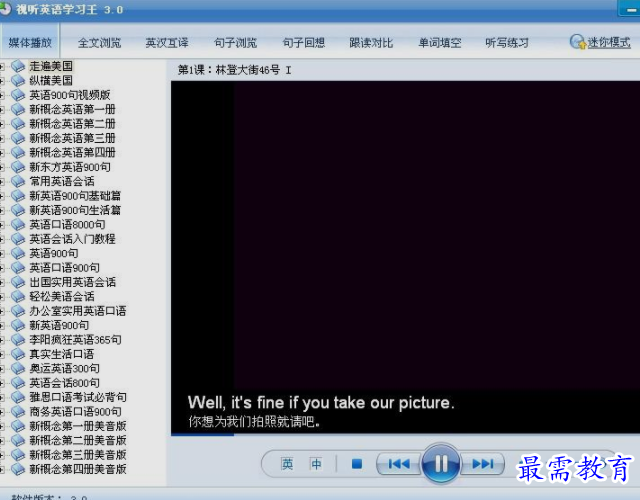Viewport: 640px width, 500px height.
Task: Click the mini mode globe icon
Action: click(x=578, y=42)
